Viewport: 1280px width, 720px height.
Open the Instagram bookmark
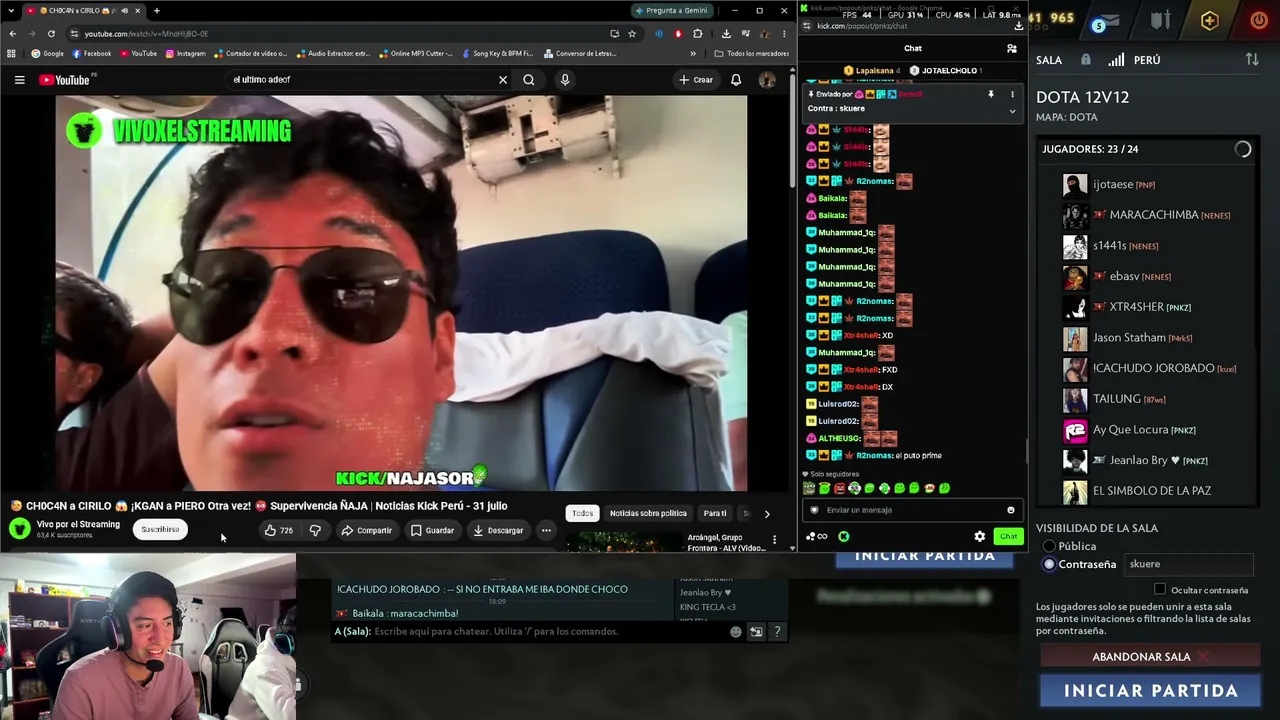point(186,54)
